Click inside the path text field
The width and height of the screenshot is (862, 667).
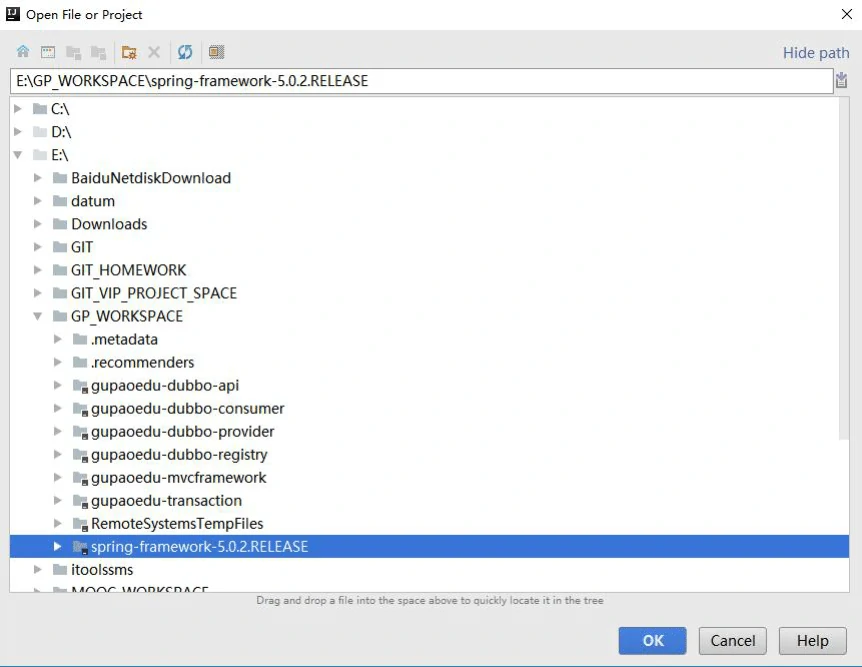pyautogui.click(x=420, y=81)
